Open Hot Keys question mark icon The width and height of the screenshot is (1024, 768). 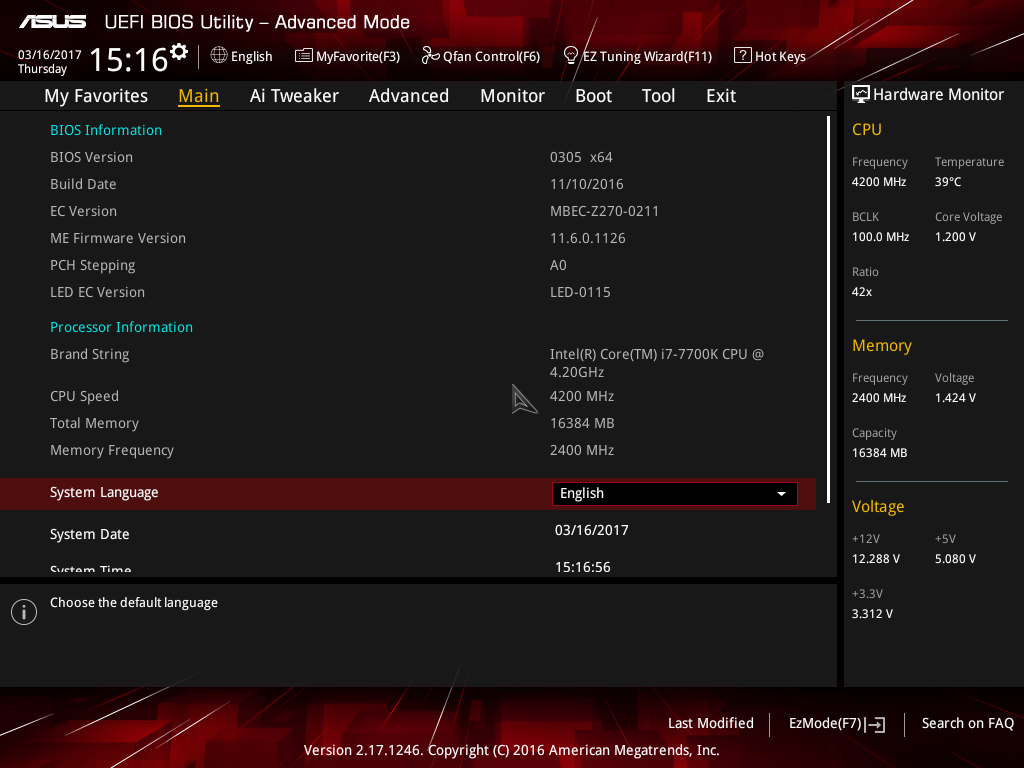tap(743, 56)
